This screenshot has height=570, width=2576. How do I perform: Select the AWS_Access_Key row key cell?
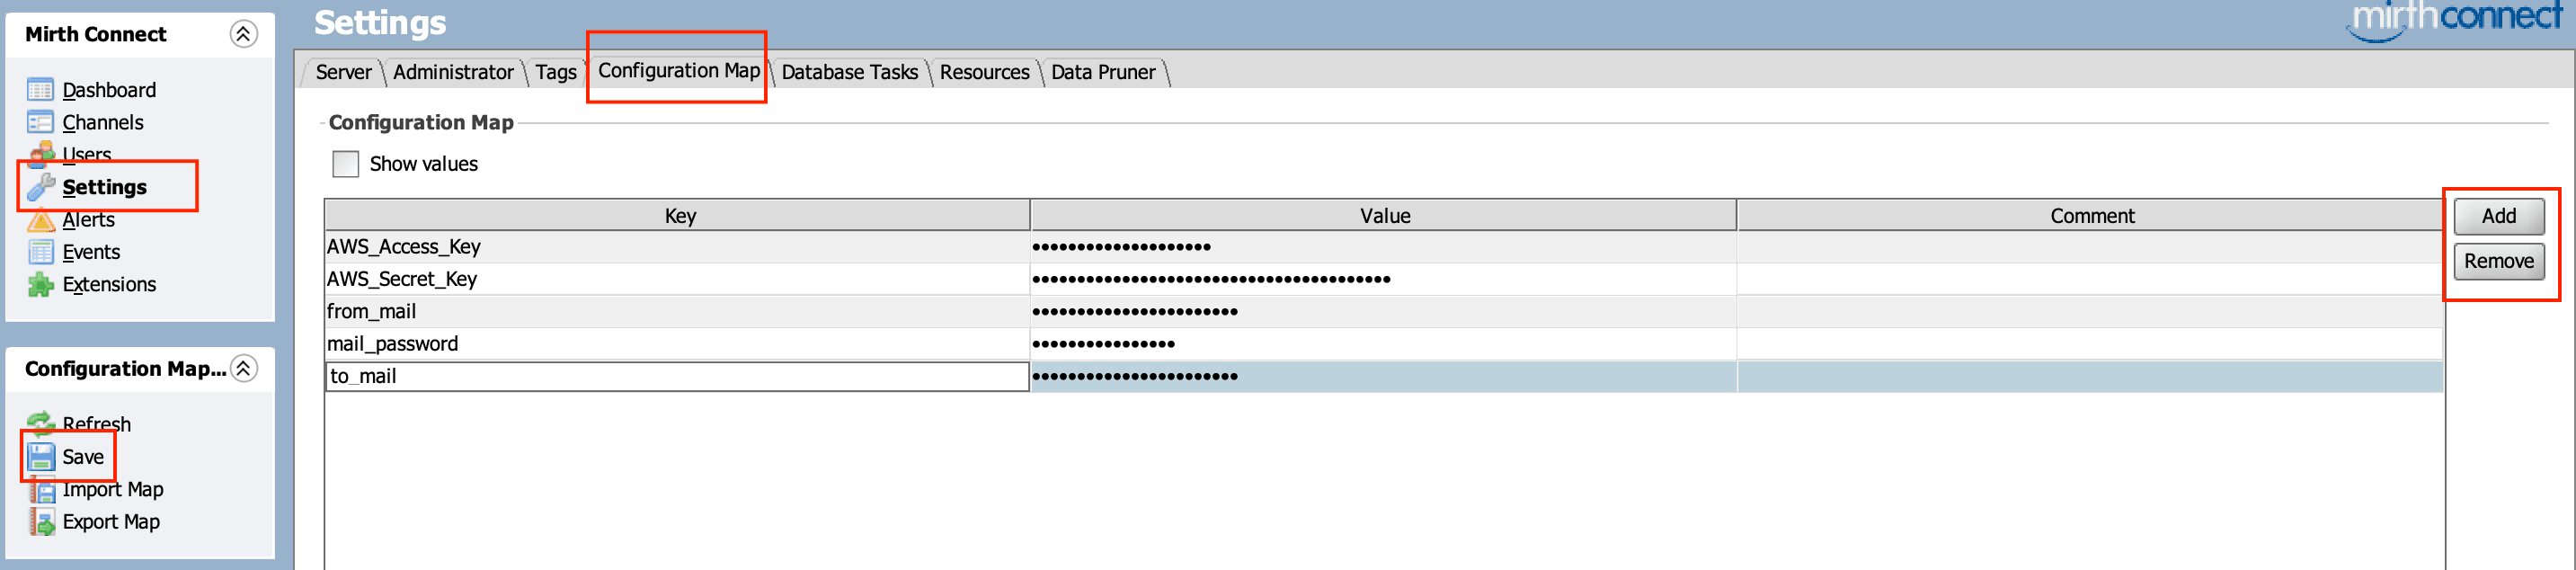678,247
